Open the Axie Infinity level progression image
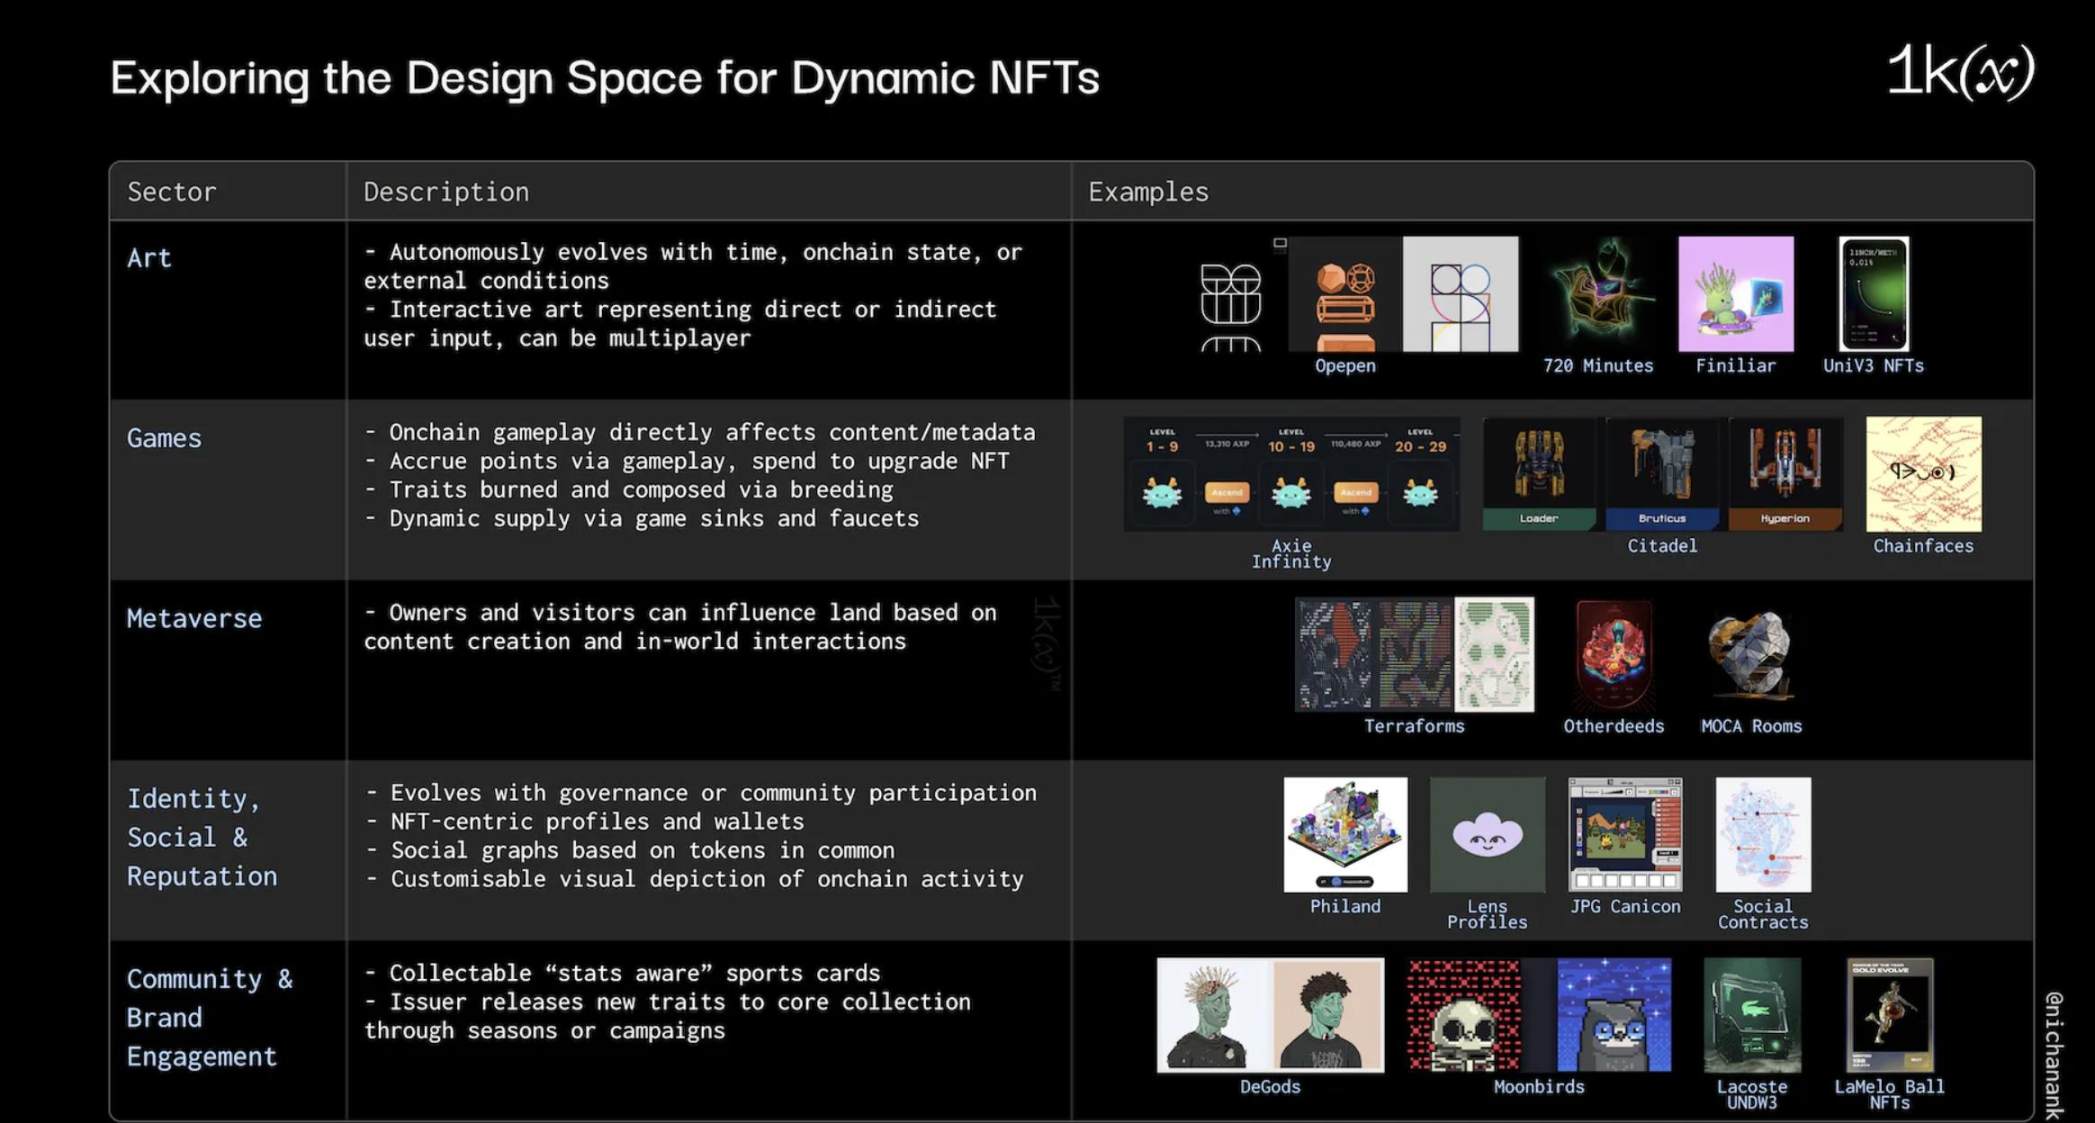The image size is (2095, 1123). 1291,474
